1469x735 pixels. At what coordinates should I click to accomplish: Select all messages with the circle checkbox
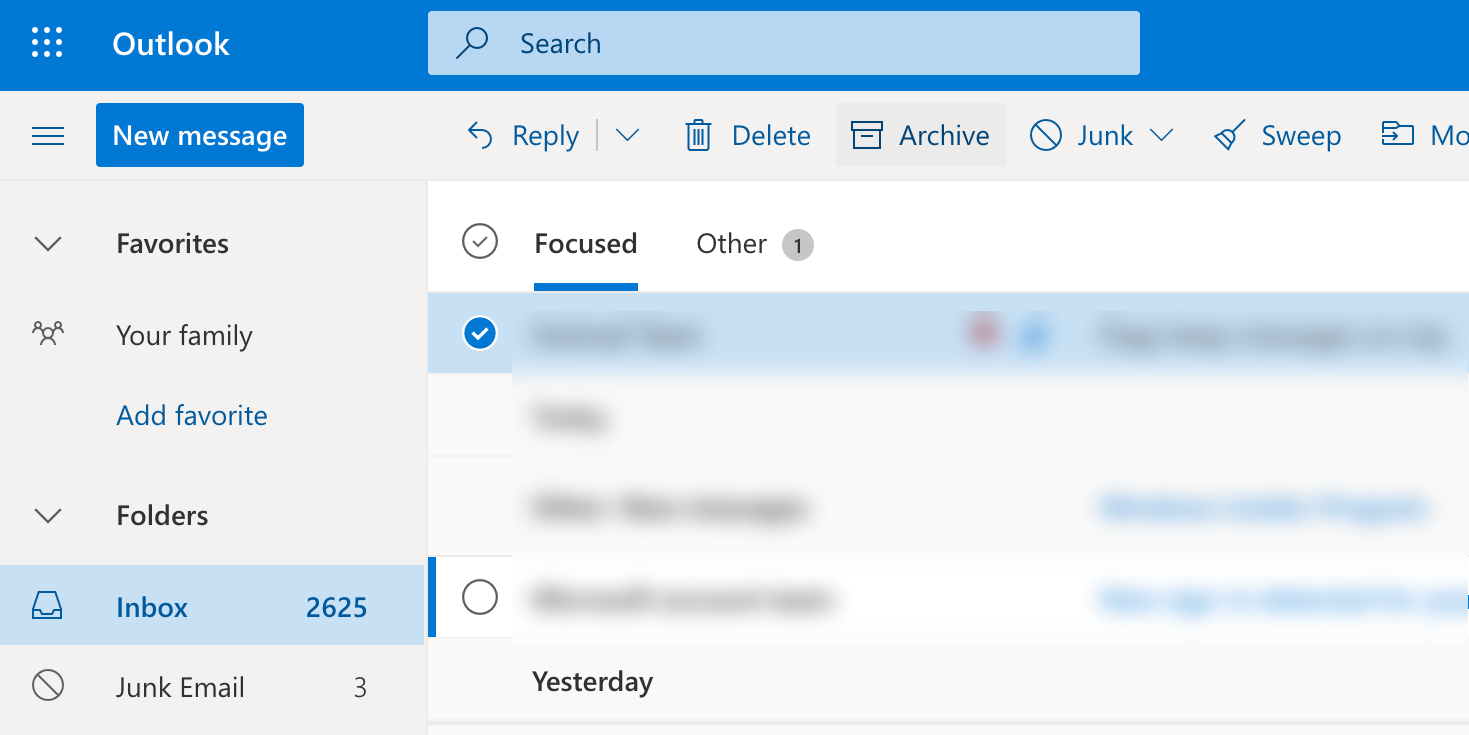(x=480, y=242)
